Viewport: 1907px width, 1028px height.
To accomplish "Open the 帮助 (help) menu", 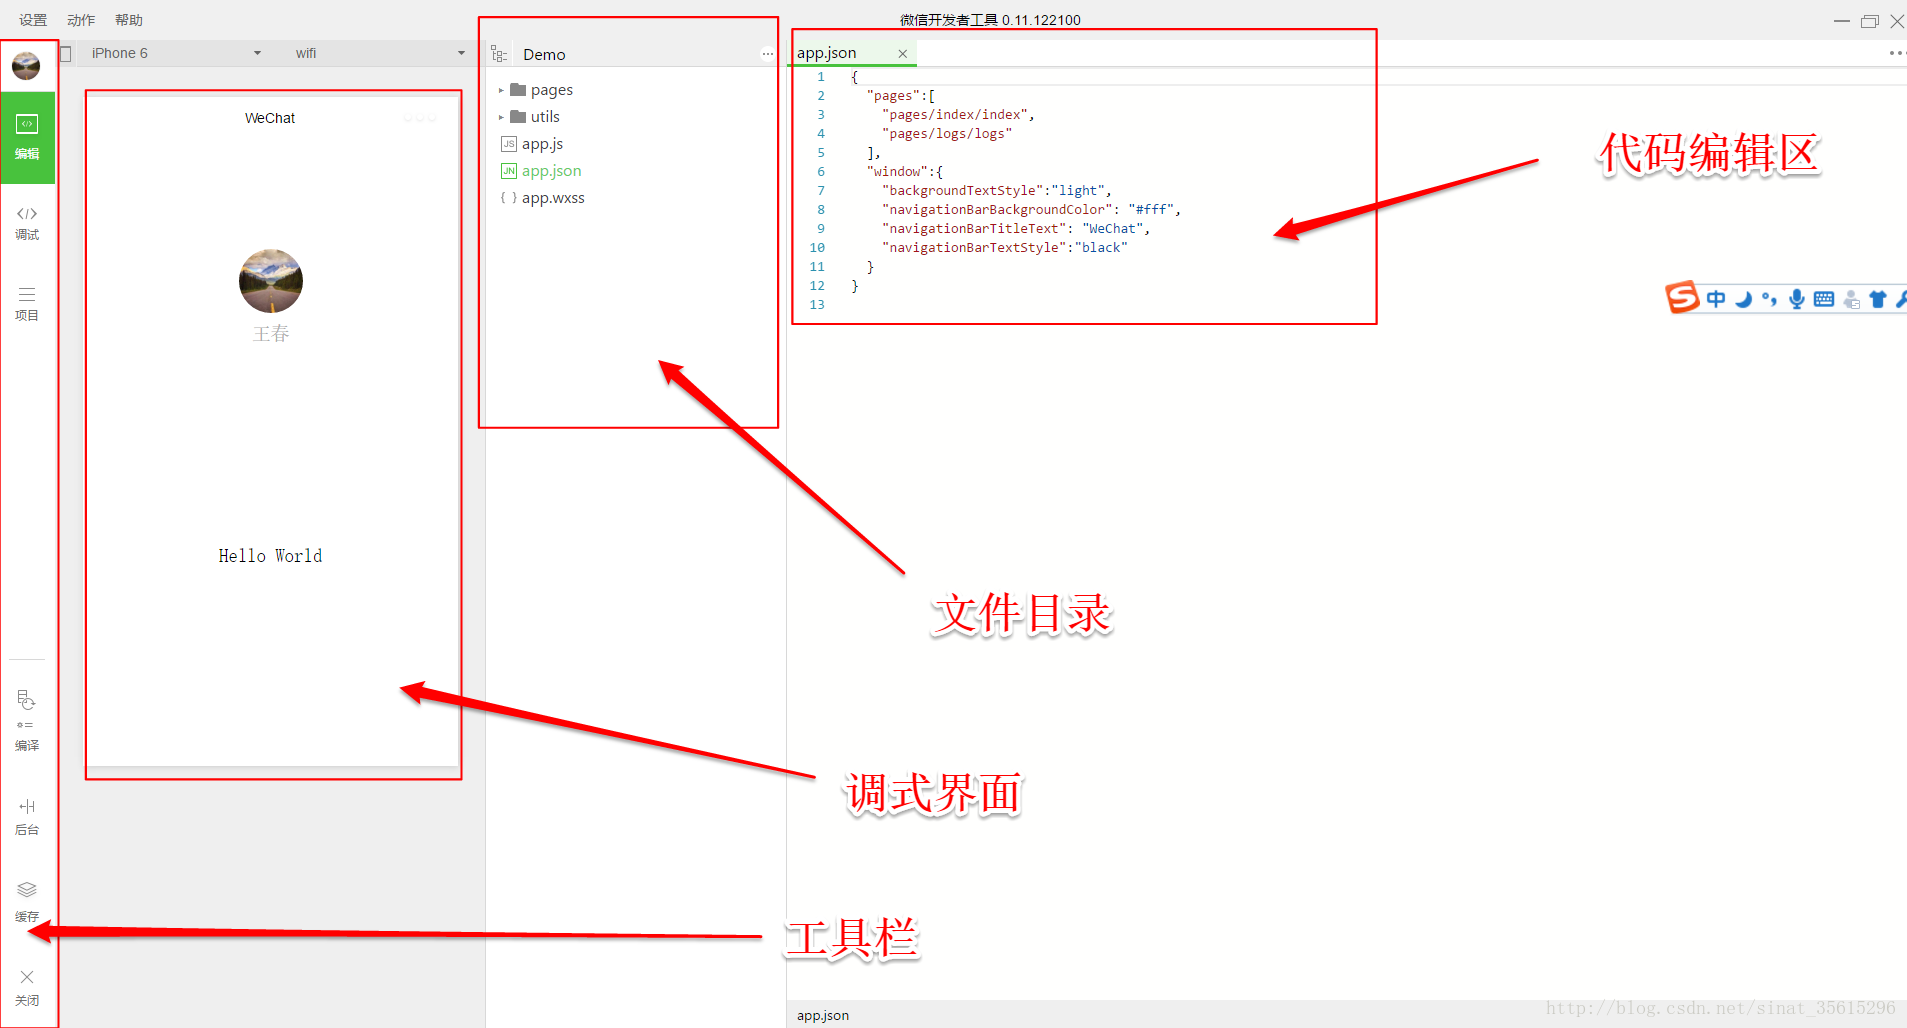I will [x=129, y=20].
